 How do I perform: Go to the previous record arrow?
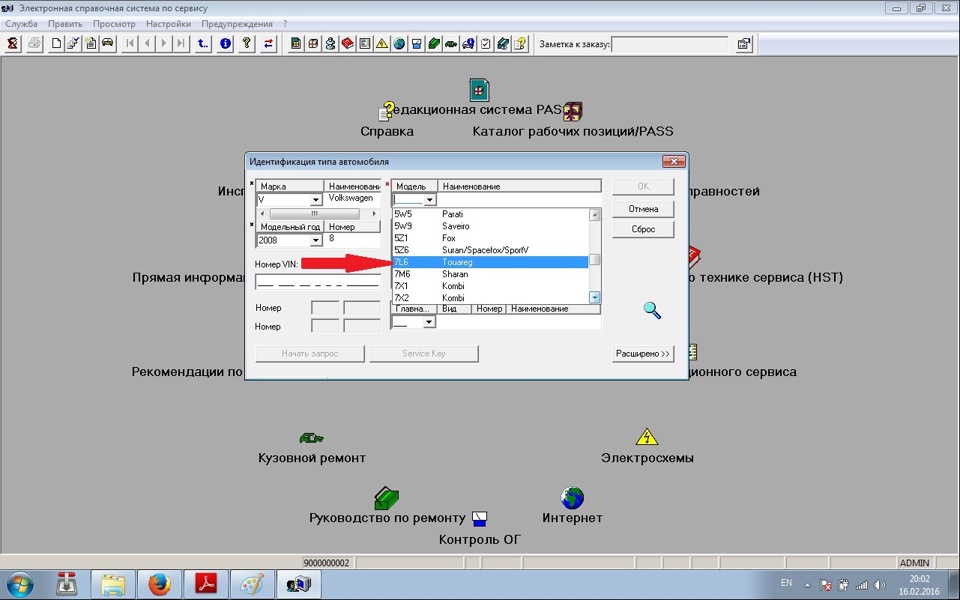[x=147, y=43]
